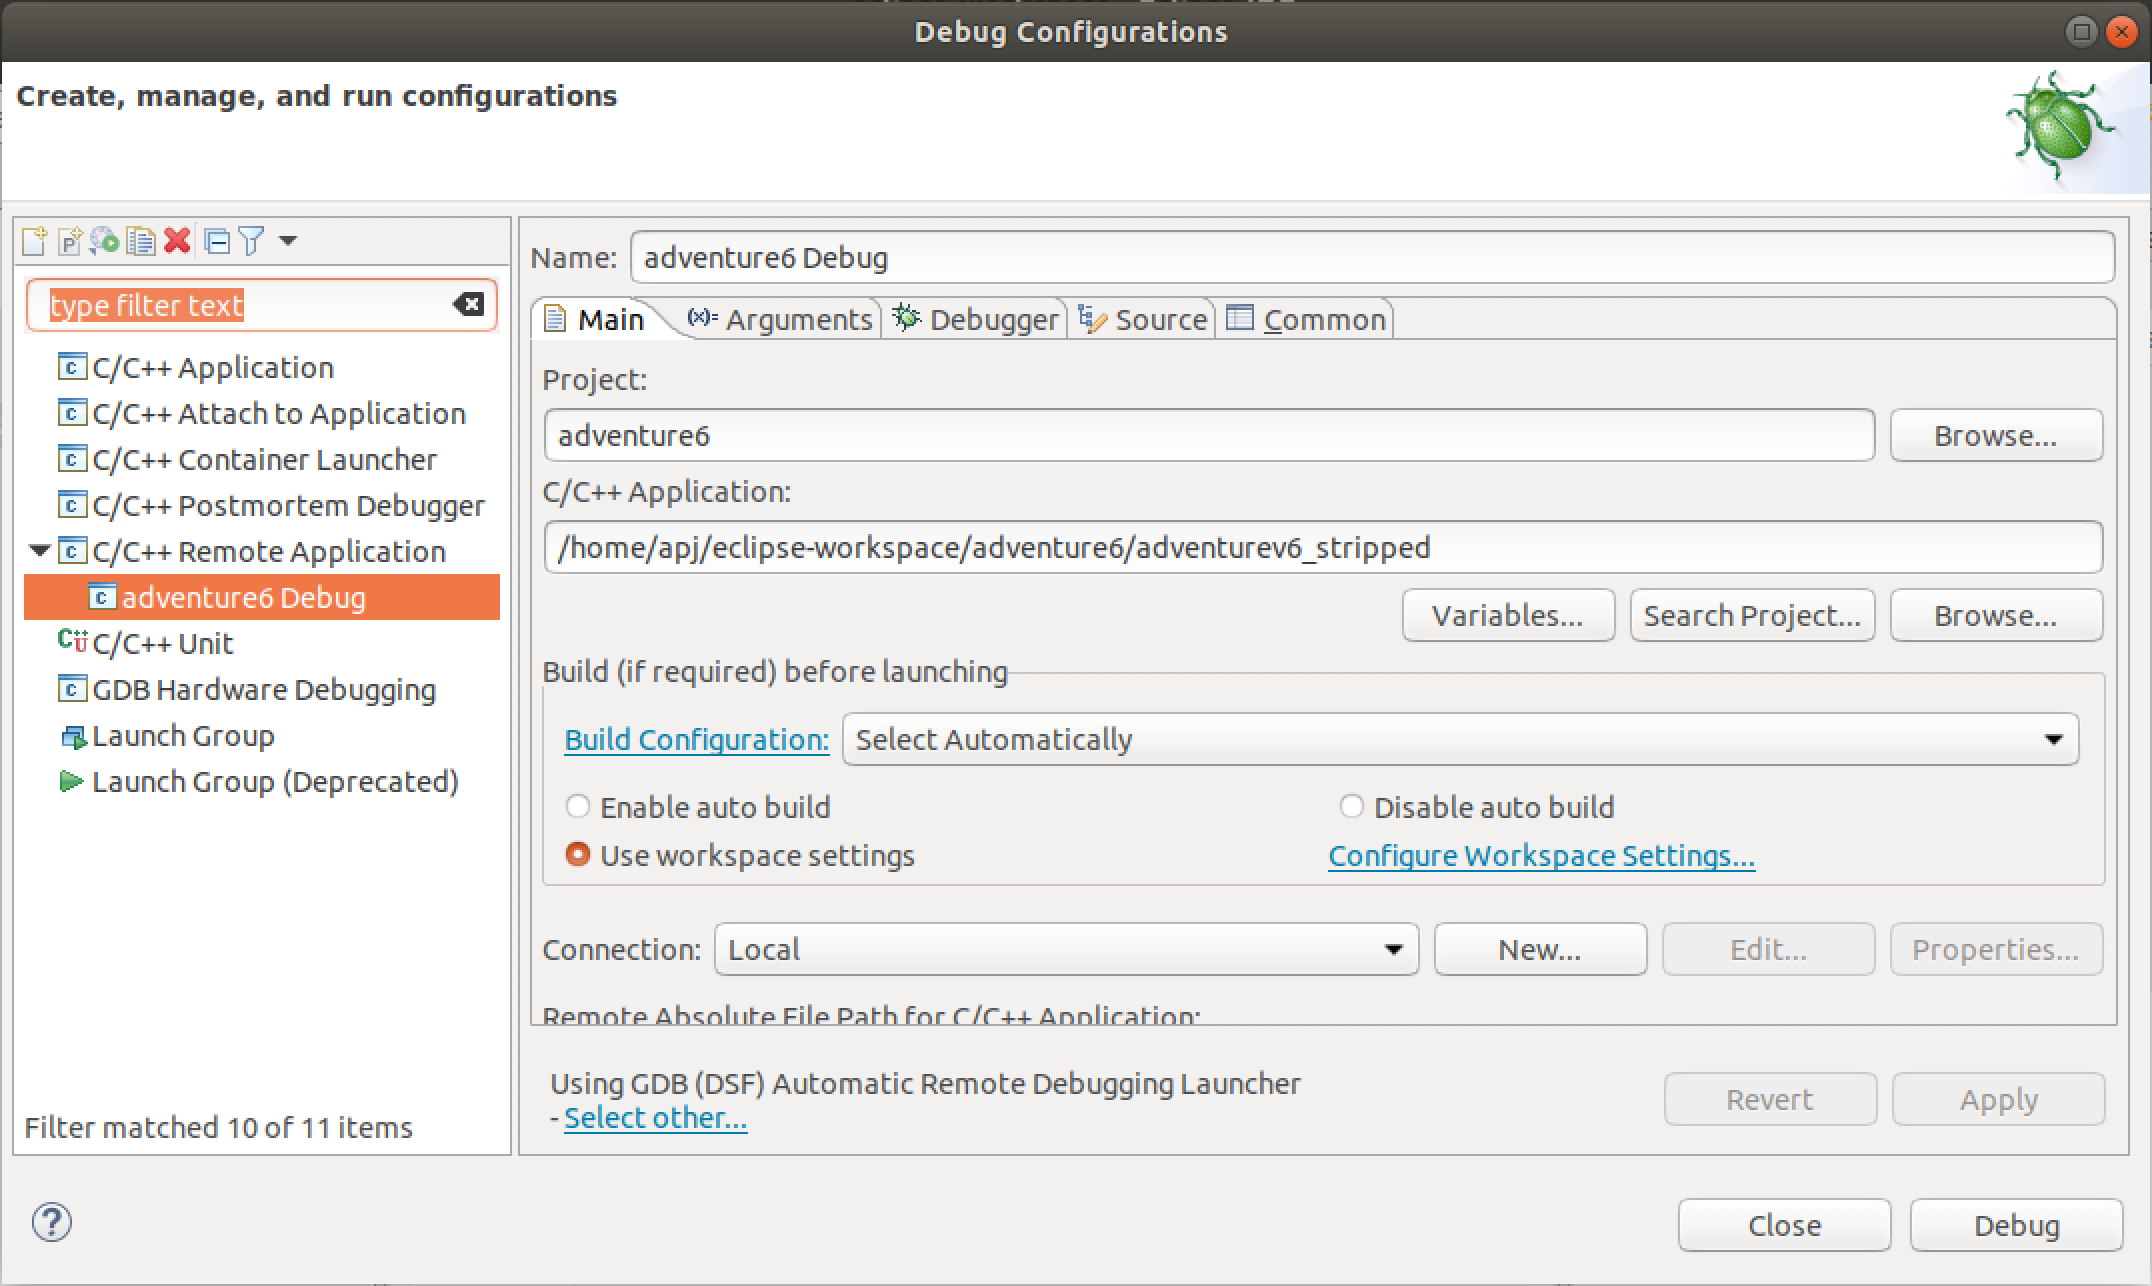2152x1286 pixels.
Task: Click Export launch configuration icon
Action: pos(104,241)
